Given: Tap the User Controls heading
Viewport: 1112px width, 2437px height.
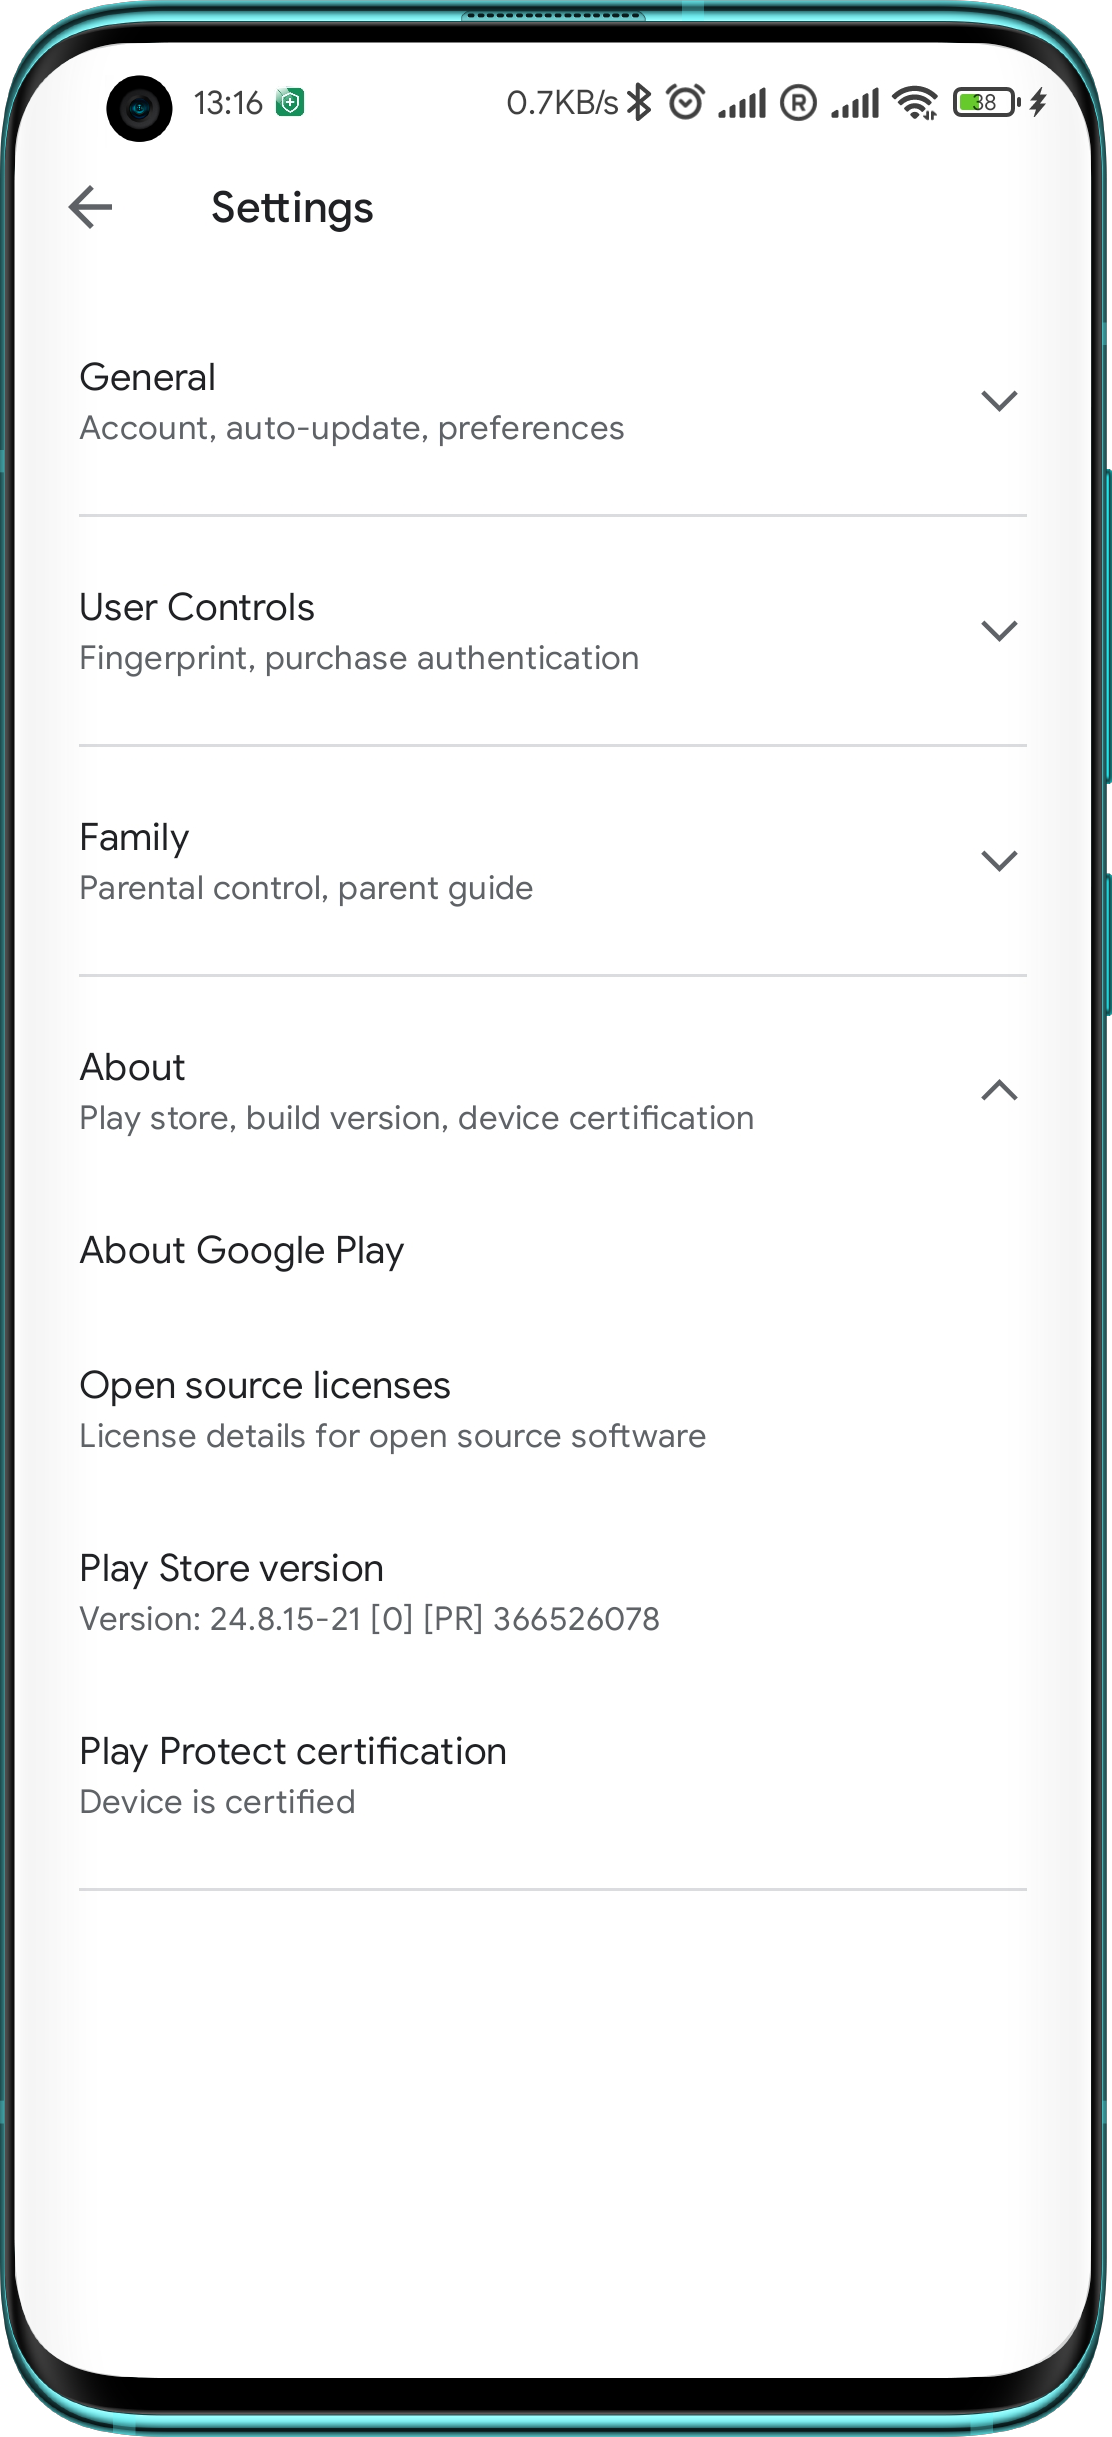Looking at the screenshot, I should (197, 608).
